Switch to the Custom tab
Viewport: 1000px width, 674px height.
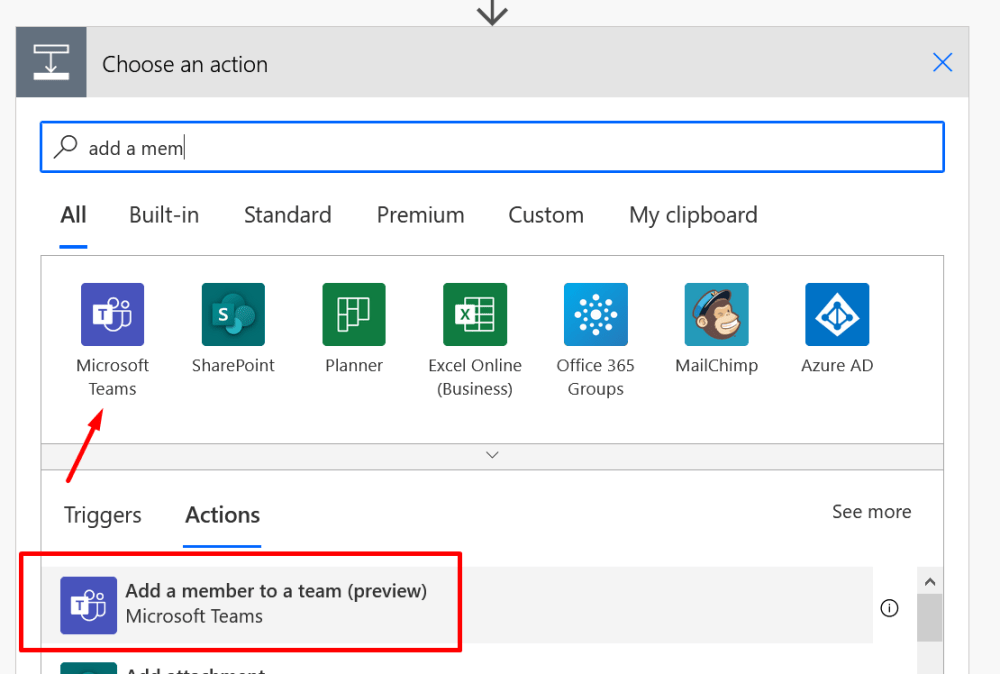coord(546,214)
